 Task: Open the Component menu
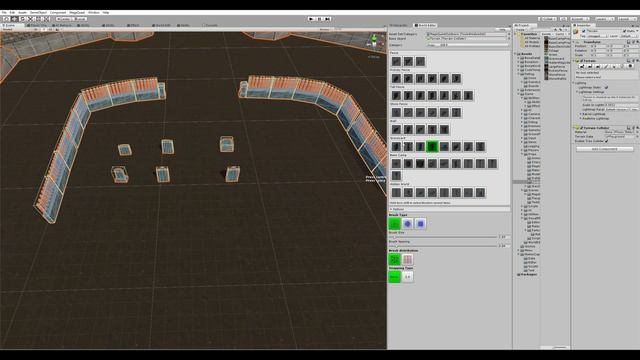tap(58, 13)
